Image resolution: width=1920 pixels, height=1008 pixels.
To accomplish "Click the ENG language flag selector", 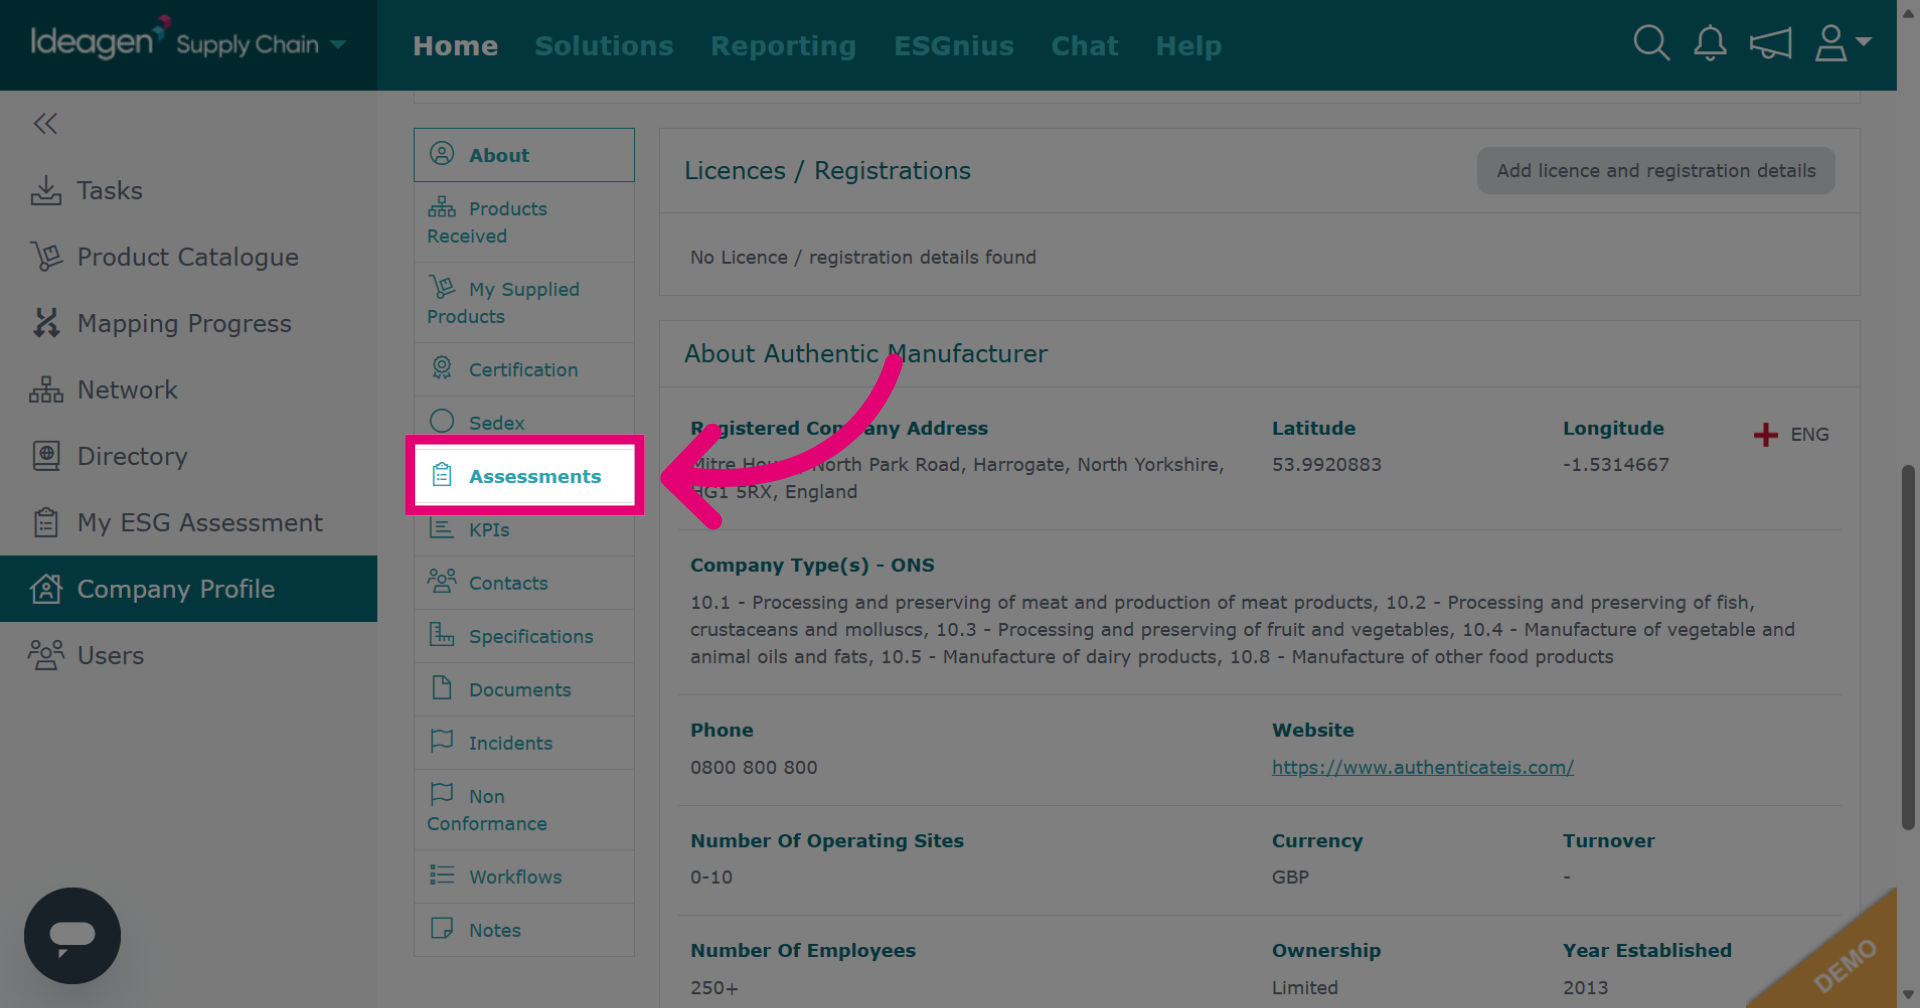I will pyautogui.click(x=1791, y=434).
